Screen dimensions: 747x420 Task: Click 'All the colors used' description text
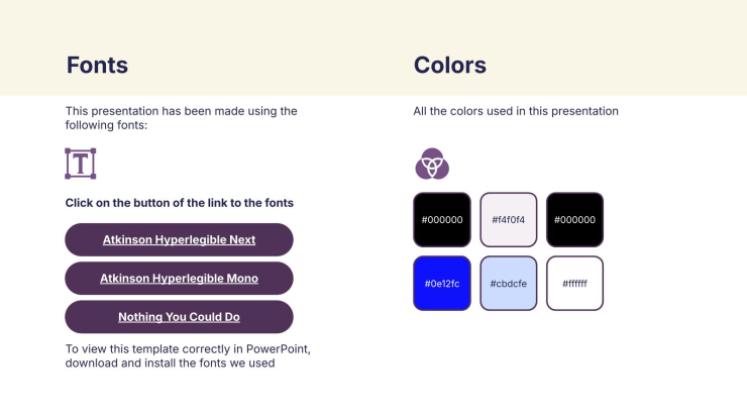(515, 111)
